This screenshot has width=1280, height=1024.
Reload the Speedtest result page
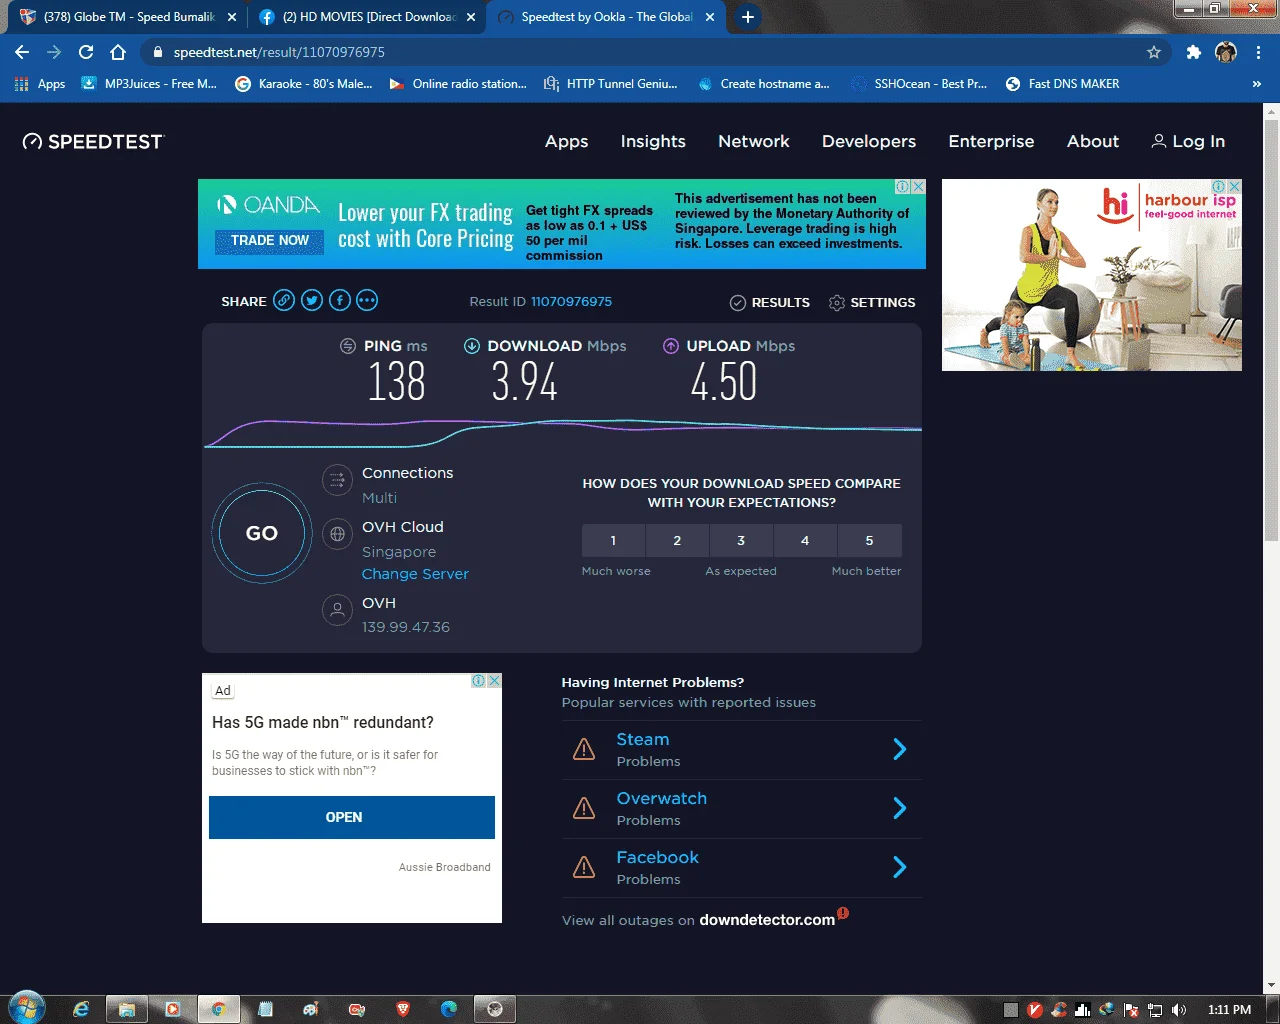[x=86, y=52]
